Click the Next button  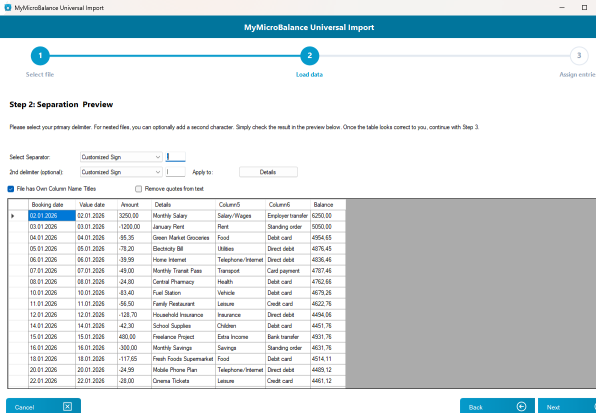coord(567,407)
